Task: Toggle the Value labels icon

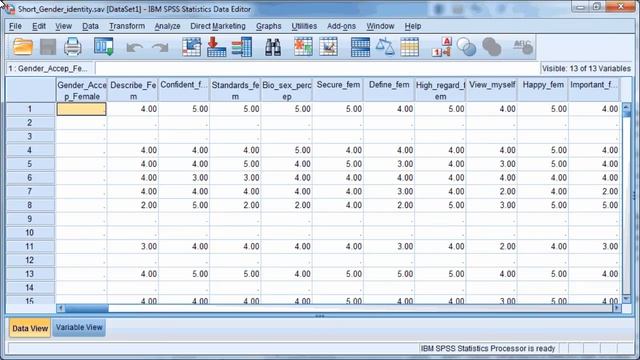Action: [x=442, y=47]
